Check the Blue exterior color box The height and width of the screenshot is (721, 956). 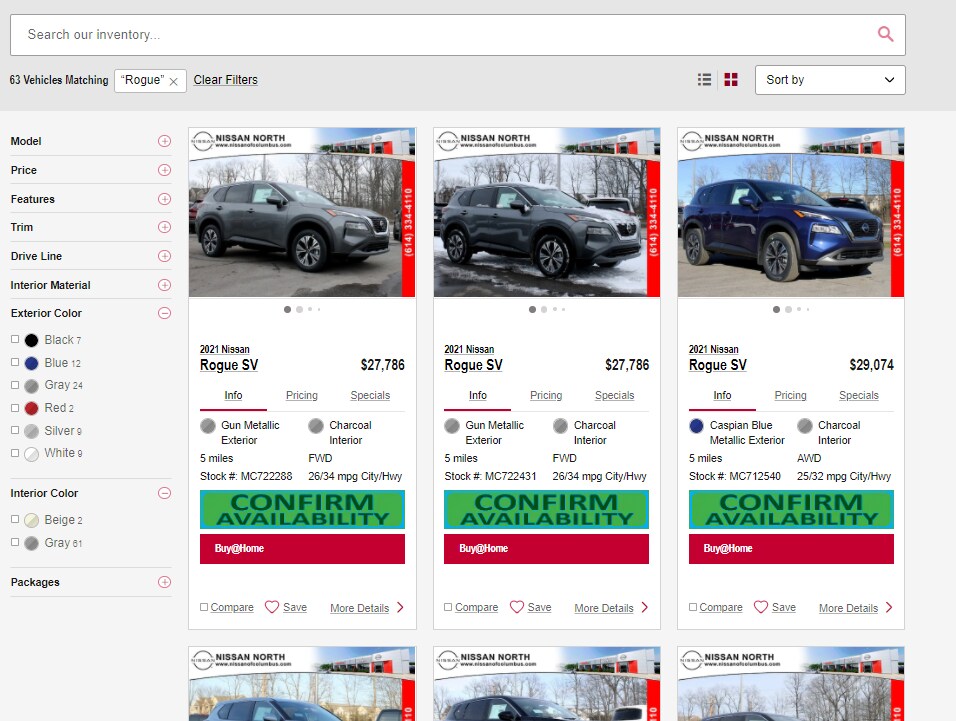click(x=15, y=362)
